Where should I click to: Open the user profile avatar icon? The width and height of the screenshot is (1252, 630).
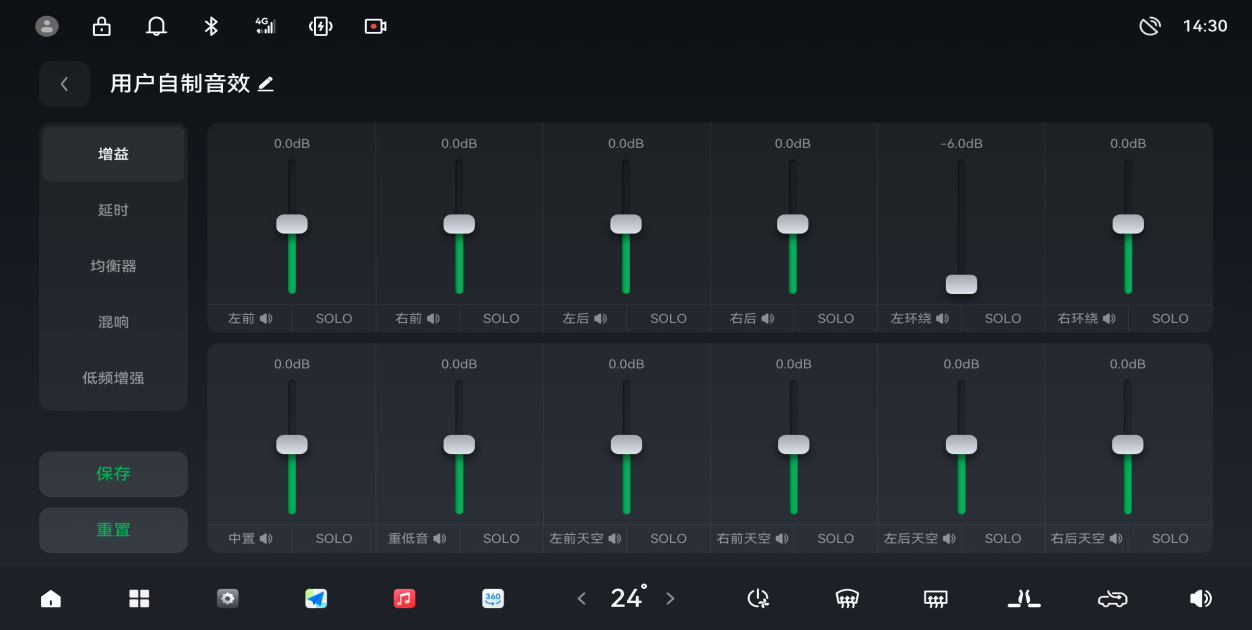click(47, 26)
